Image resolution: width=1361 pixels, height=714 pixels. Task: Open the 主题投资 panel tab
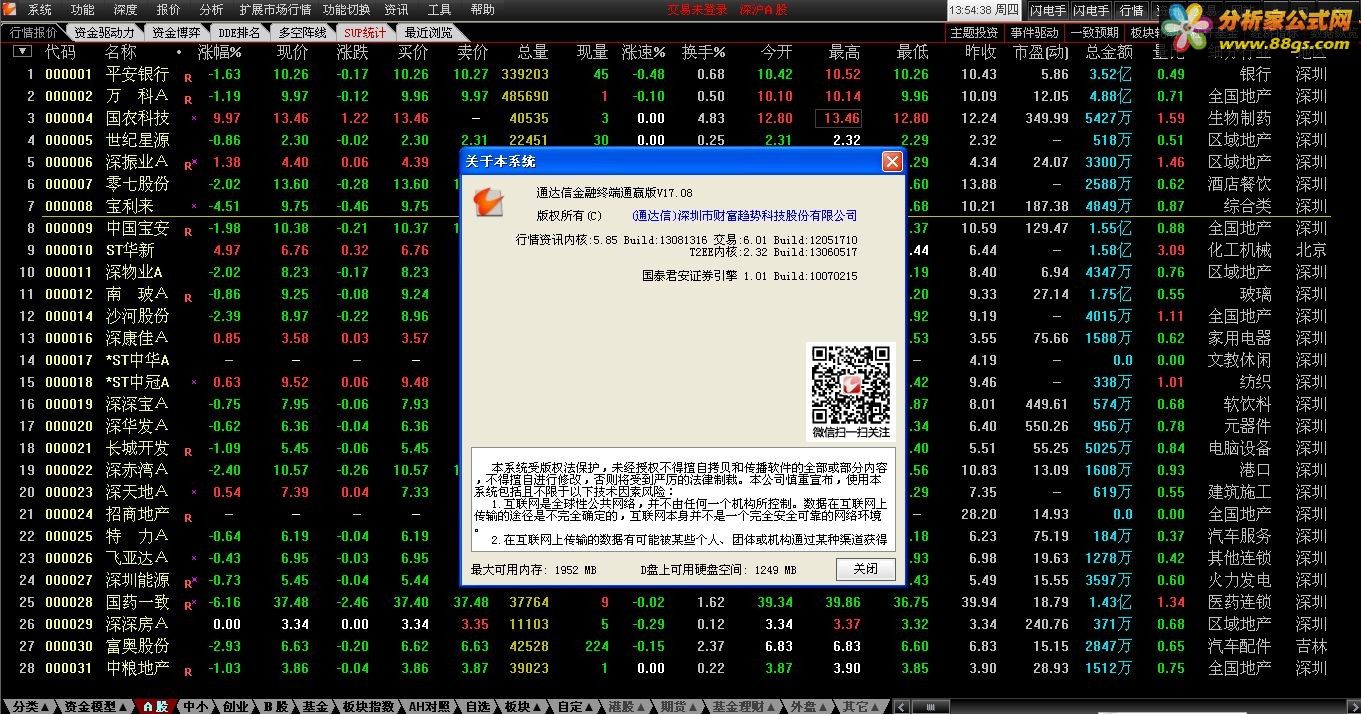[974, 32]
